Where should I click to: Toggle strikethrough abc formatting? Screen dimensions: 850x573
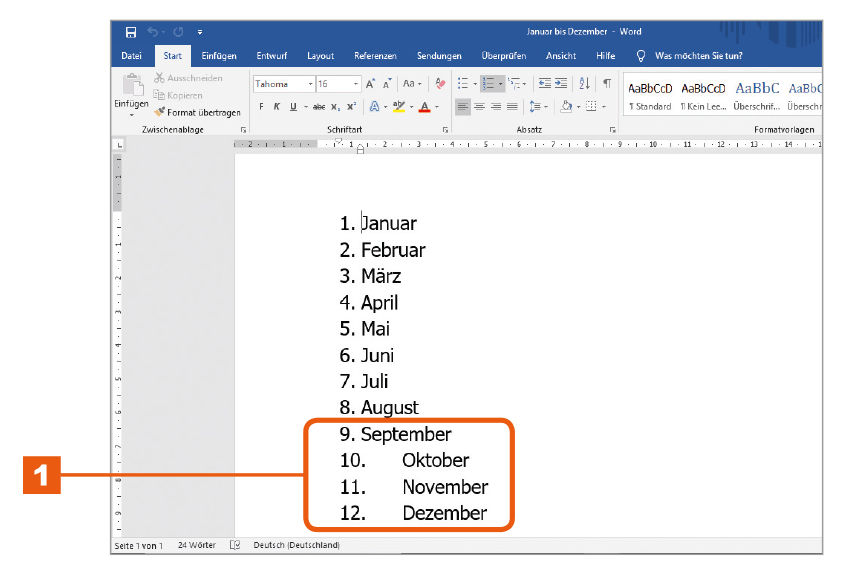pos(319,107)
